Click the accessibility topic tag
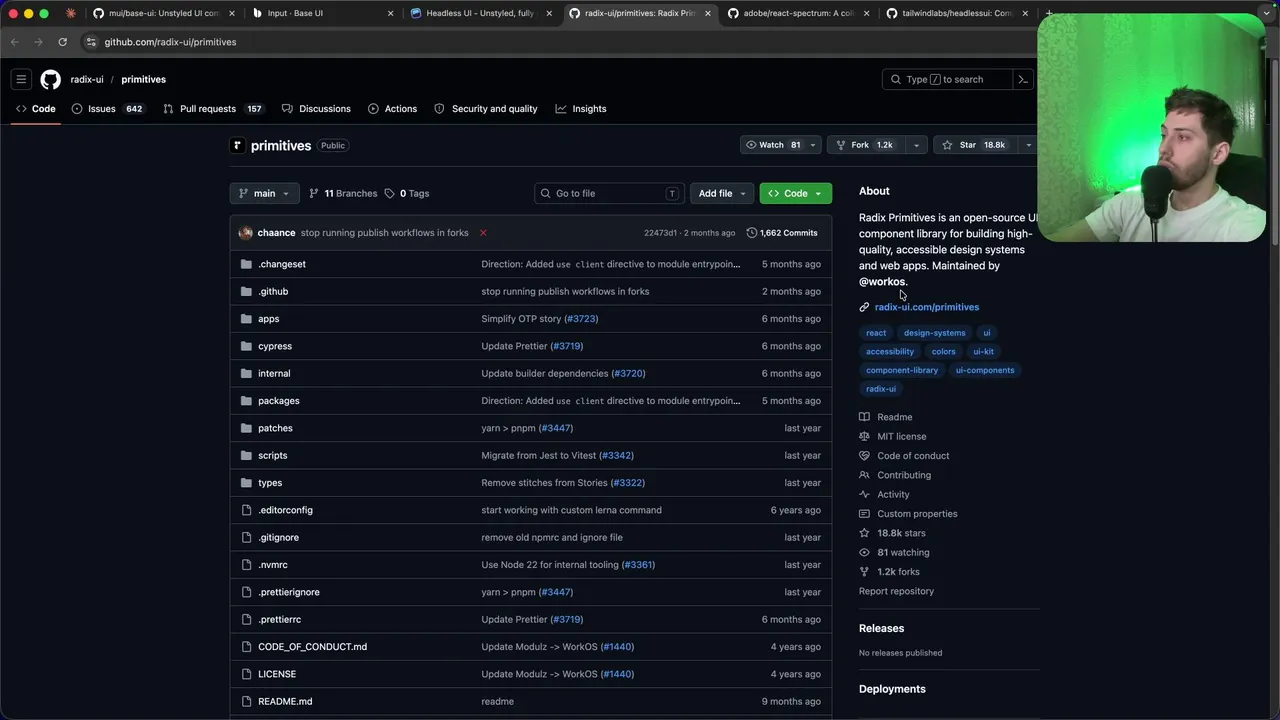The width and height of the screenshot is (1280, 720). pyautogui.click(x=890, y=352)
